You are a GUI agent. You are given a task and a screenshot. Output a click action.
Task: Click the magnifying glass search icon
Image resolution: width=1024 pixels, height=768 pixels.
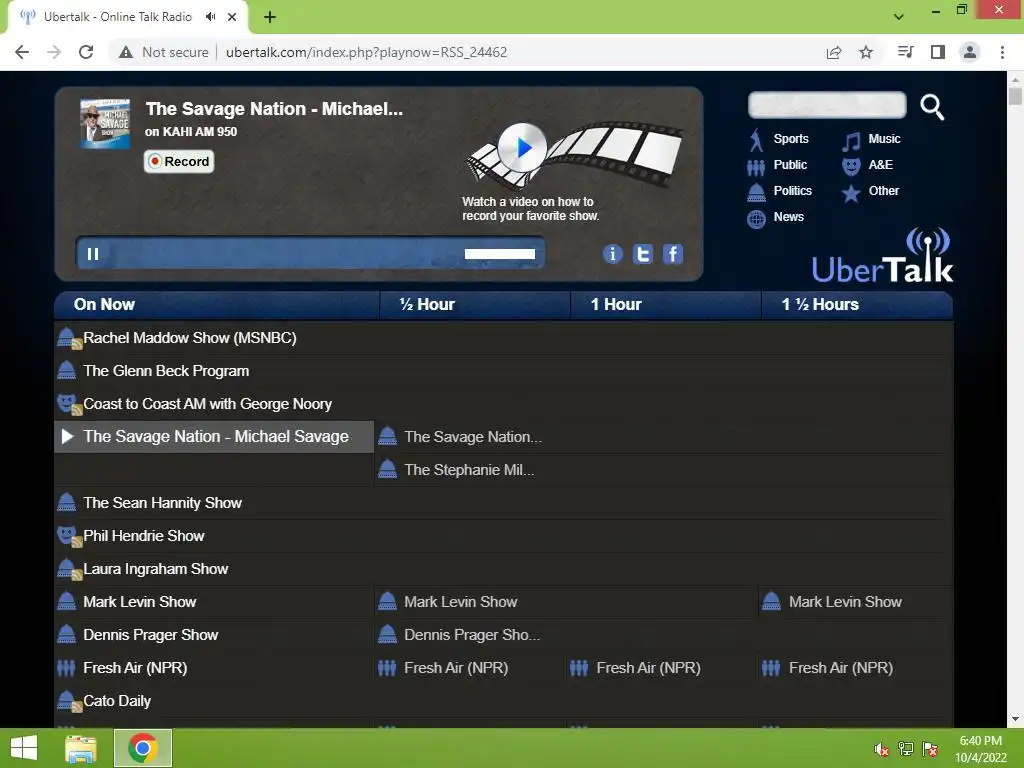(x=932, y=106)
